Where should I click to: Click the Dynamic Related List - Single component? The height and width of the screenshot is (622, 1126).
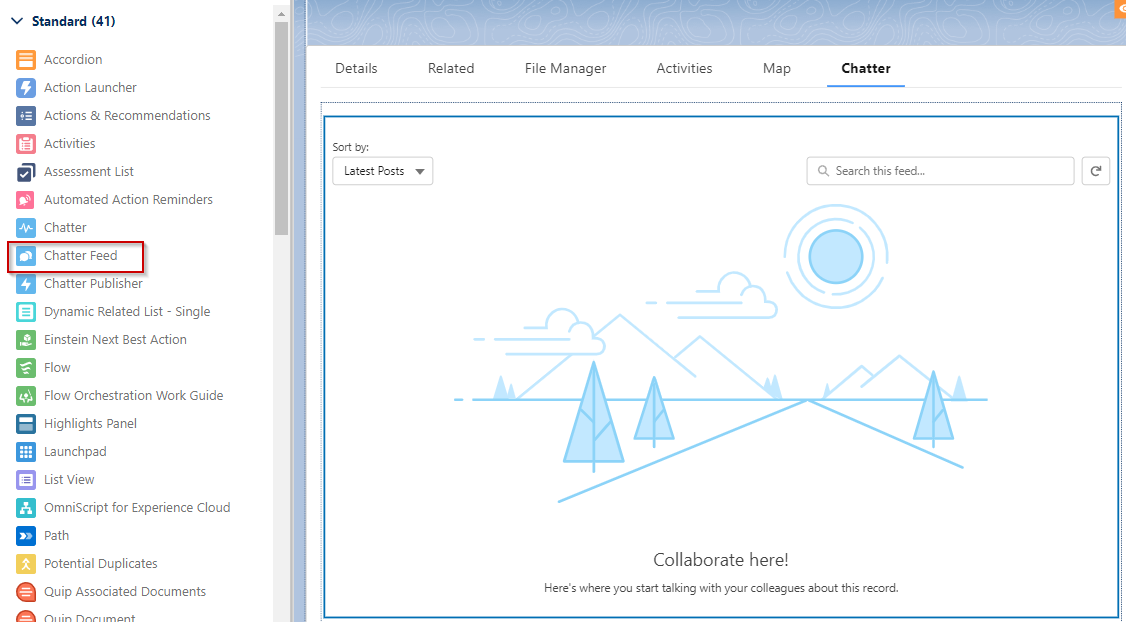pyautogui.click(x=127, y=311)
